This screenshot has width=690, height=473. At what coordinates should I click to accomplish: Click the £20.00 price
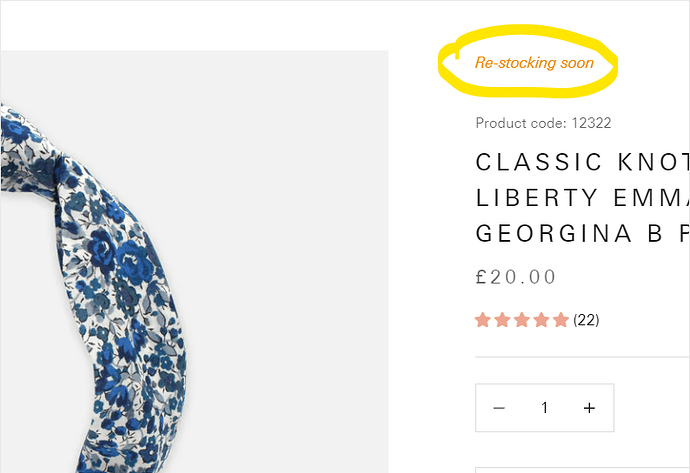tap(516, 277)
